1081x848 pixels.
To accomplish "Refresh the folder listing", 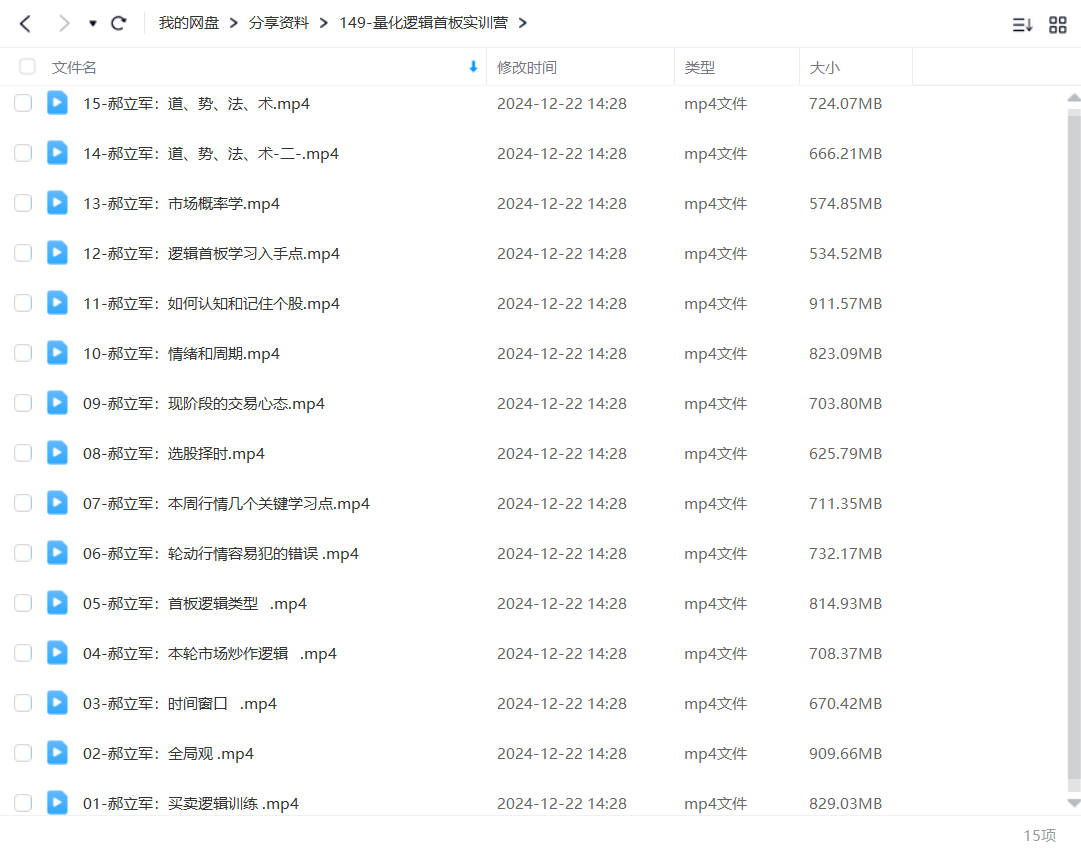I will coord(119,24).
